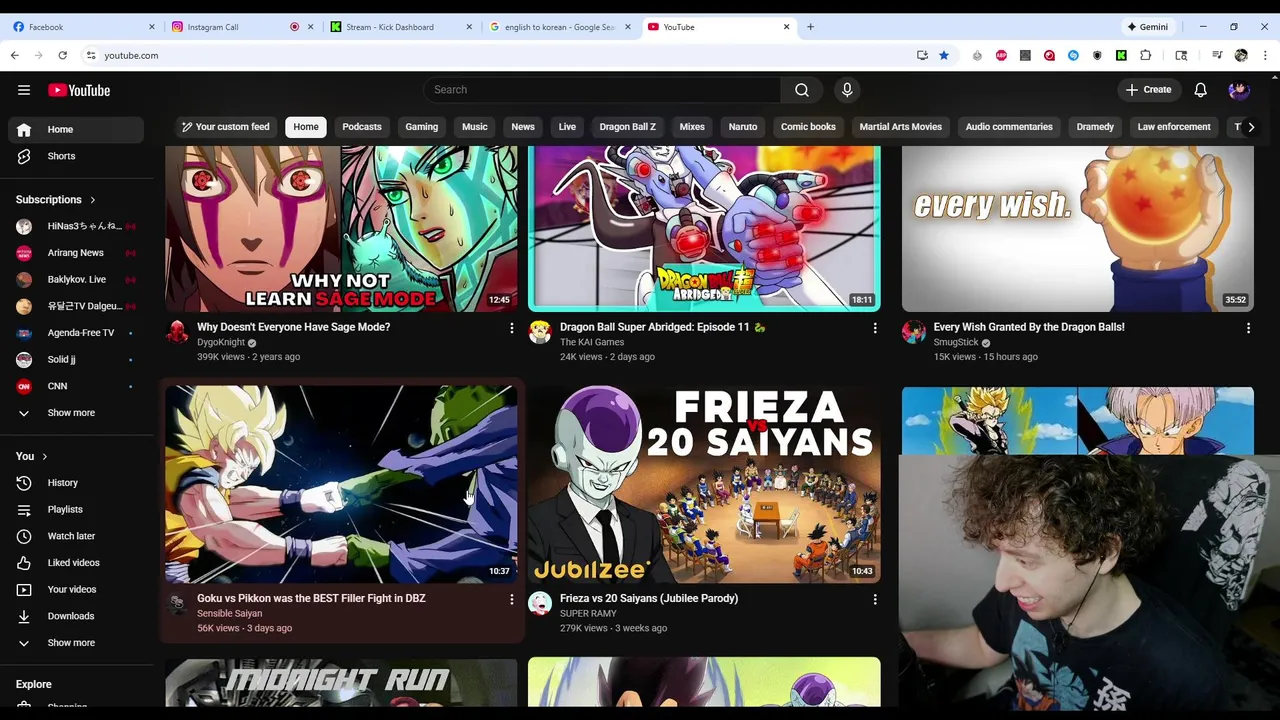Go to Home in the sidebar
This screenshot has height=720, width=1280.
[x=76, y=129]
